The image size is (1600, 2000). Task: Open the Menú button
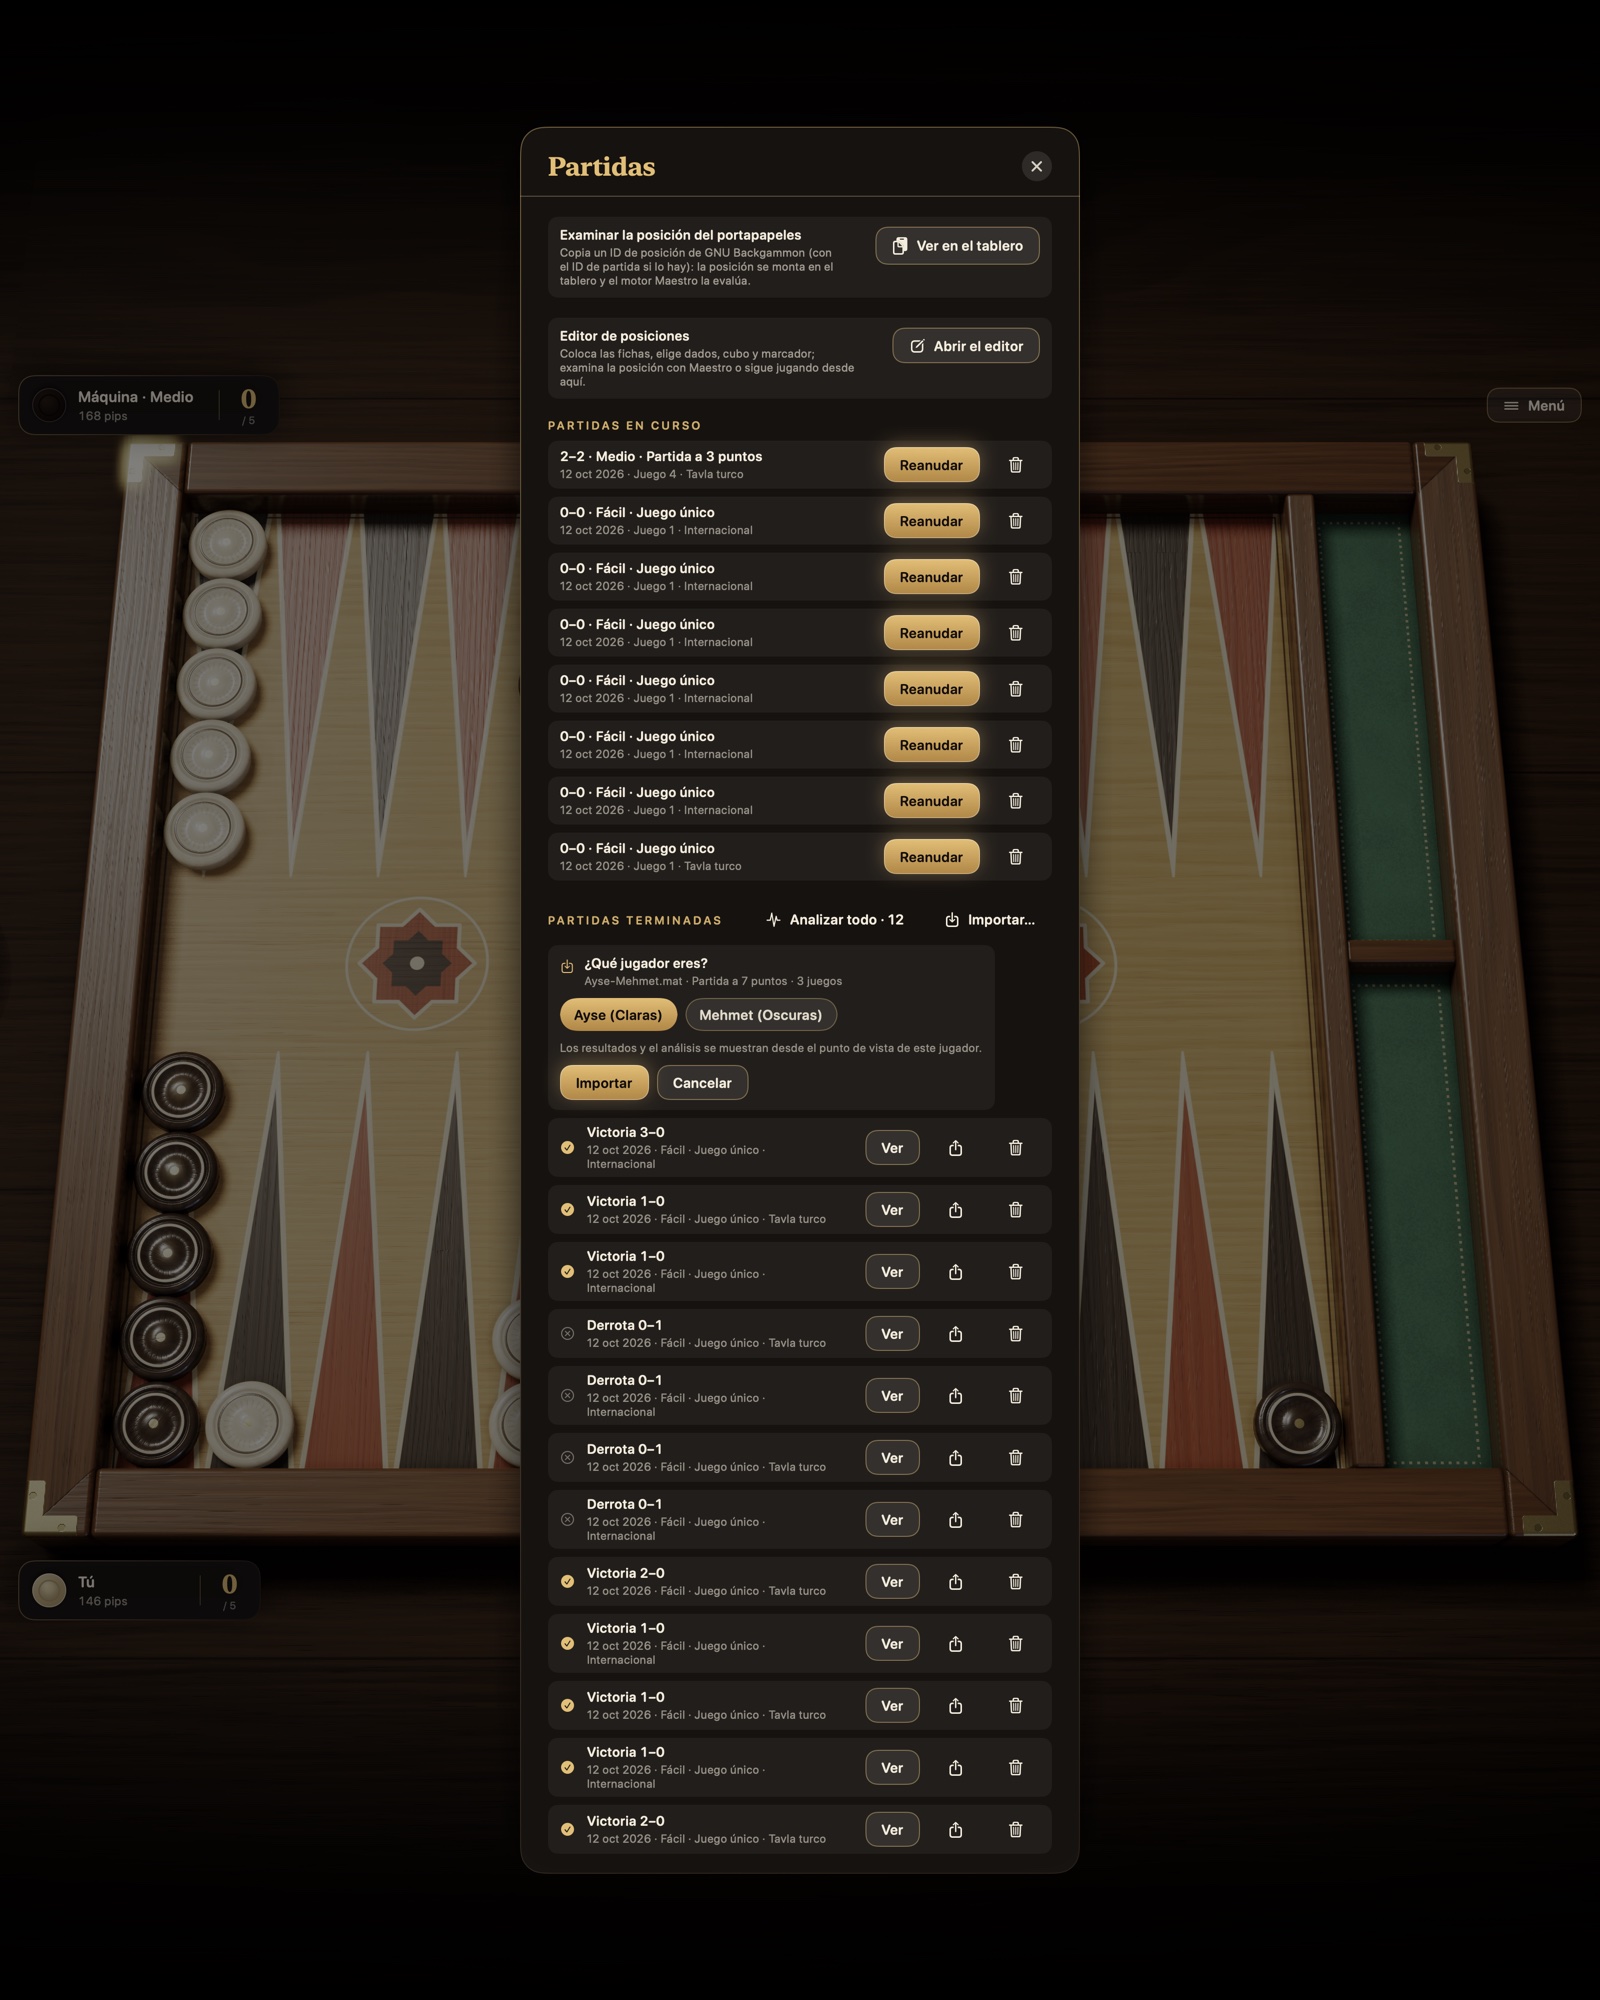(x=1533, y=405)
